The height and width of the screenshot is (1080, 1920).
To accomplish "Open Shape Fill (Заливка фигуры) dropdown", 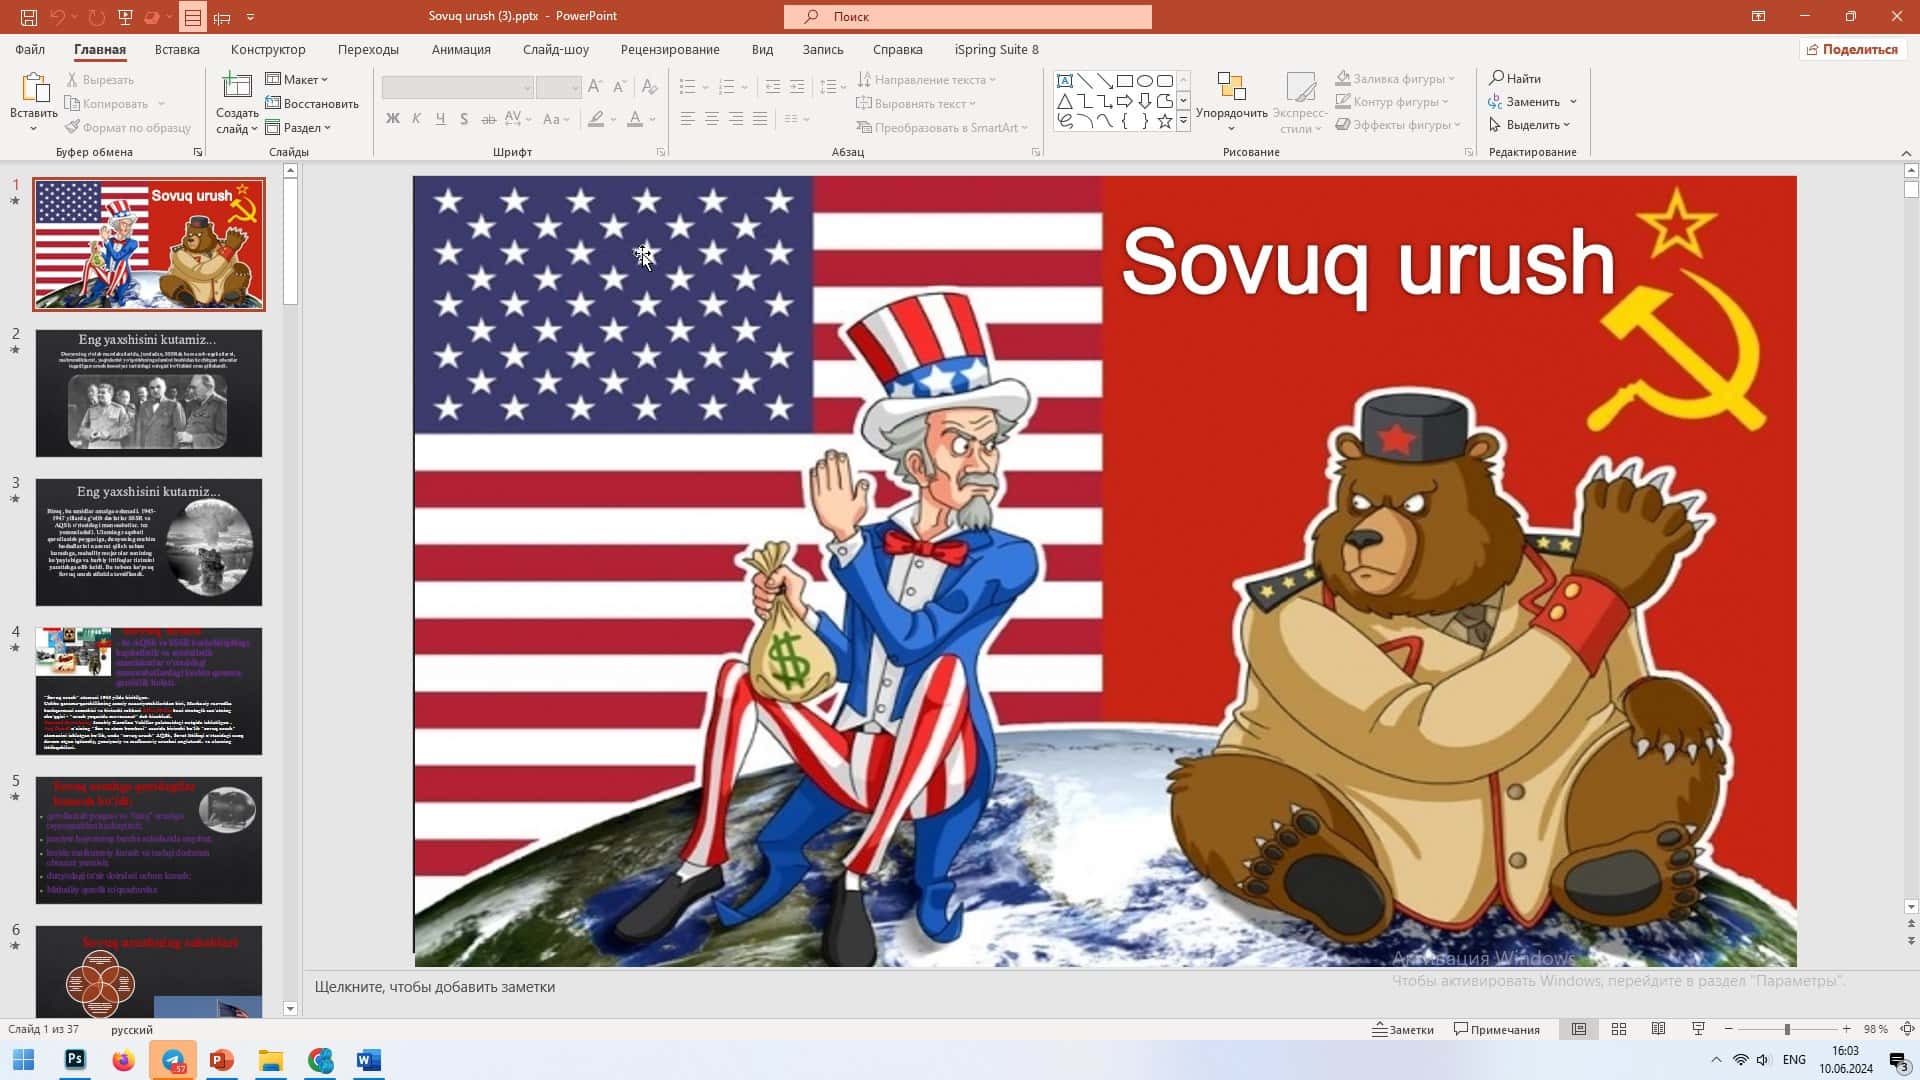I will pos(1396,78).
